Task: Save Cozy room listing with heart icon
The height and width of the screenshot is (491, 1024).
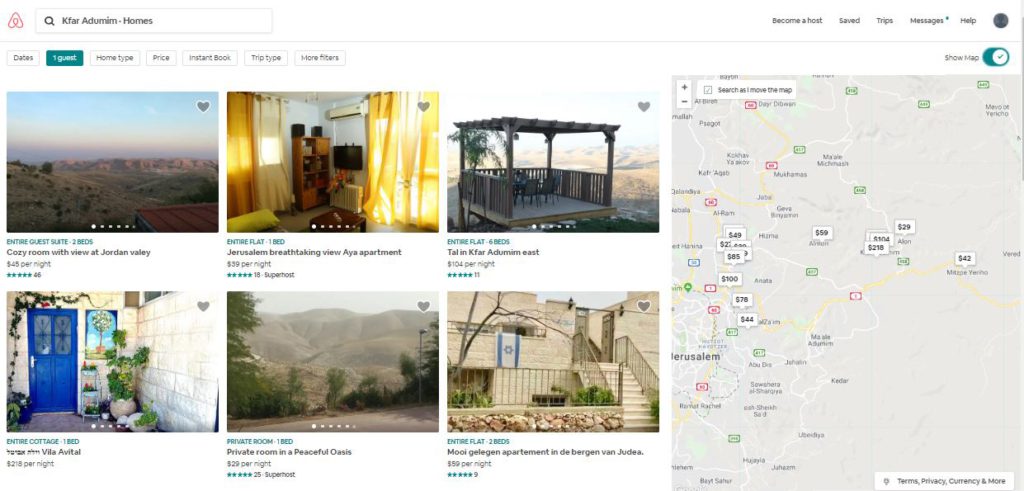Action: click(203, 107)
